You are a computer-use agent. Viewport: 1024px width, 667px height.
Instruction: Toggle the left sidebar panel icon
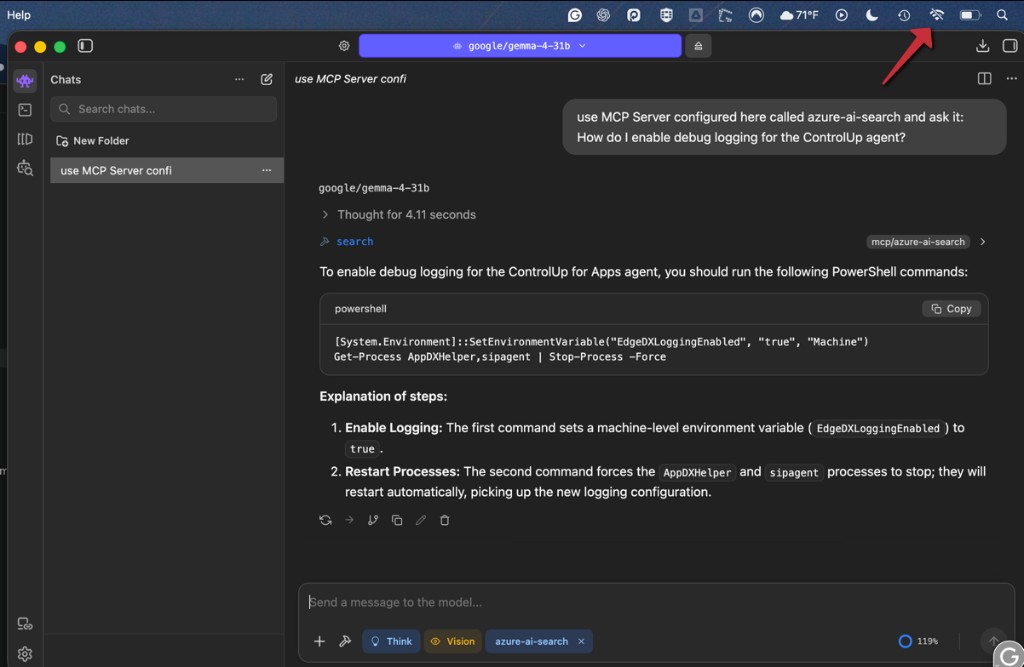tap(86, 46)
